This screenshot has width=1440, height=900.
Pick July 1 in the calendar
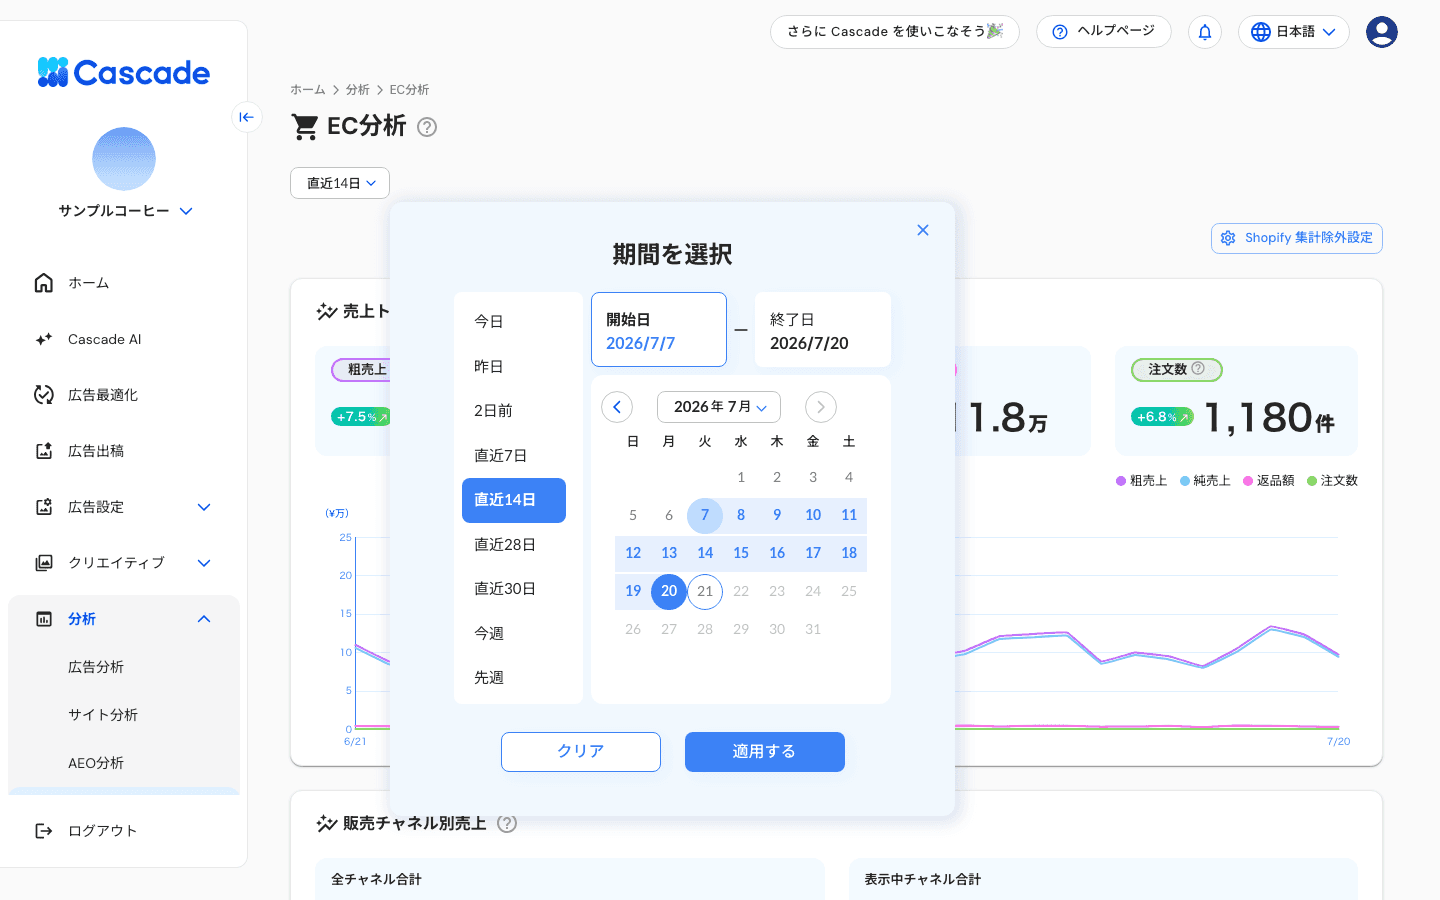[741, 477]
